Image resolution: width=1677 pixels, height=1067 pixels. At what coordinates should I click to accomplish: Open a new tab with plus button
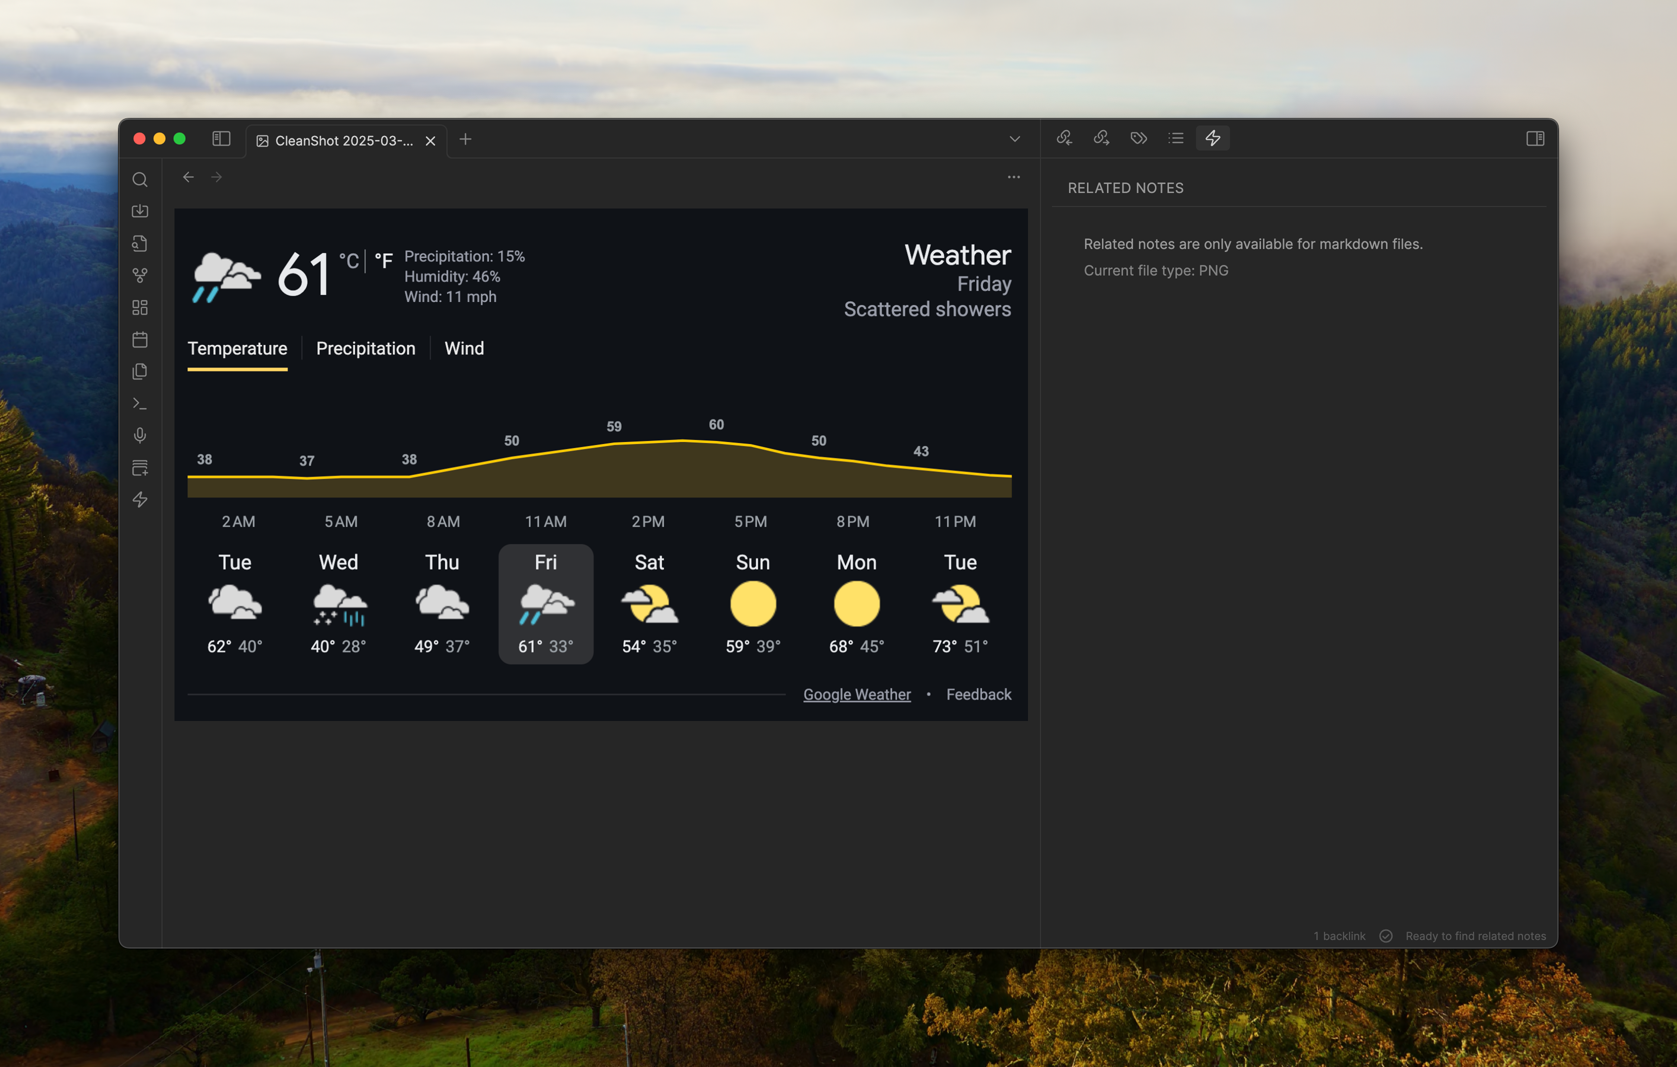click(465, 140)
